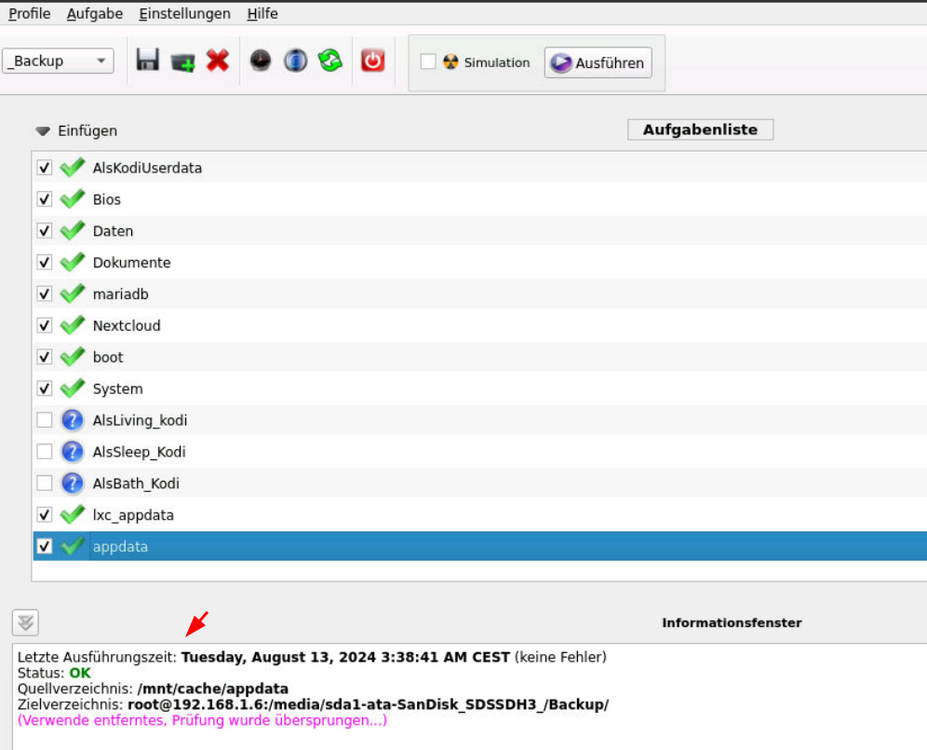The image size is (927, 750).
Task: Click the blue question icon beside AlsBath_Kodi
Action: tap(72, 483)
